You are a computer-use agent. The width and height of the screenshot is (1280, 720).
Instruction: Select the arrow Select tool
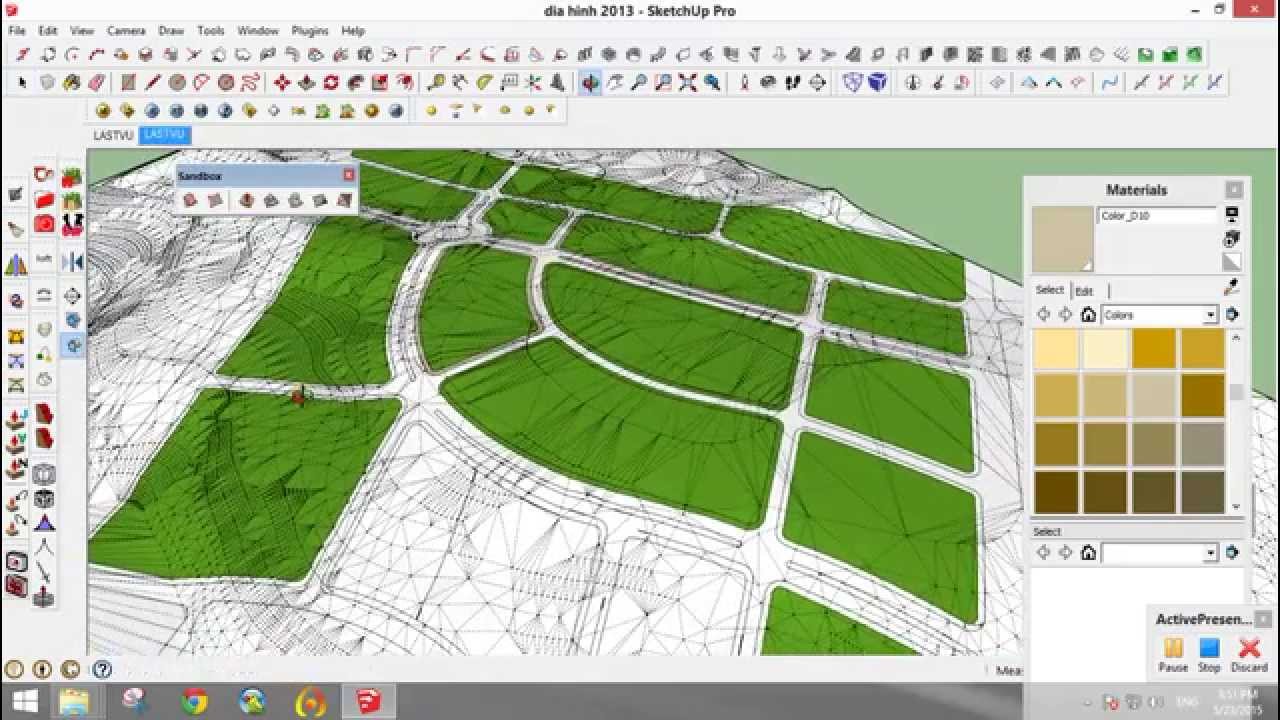(22, 83)
